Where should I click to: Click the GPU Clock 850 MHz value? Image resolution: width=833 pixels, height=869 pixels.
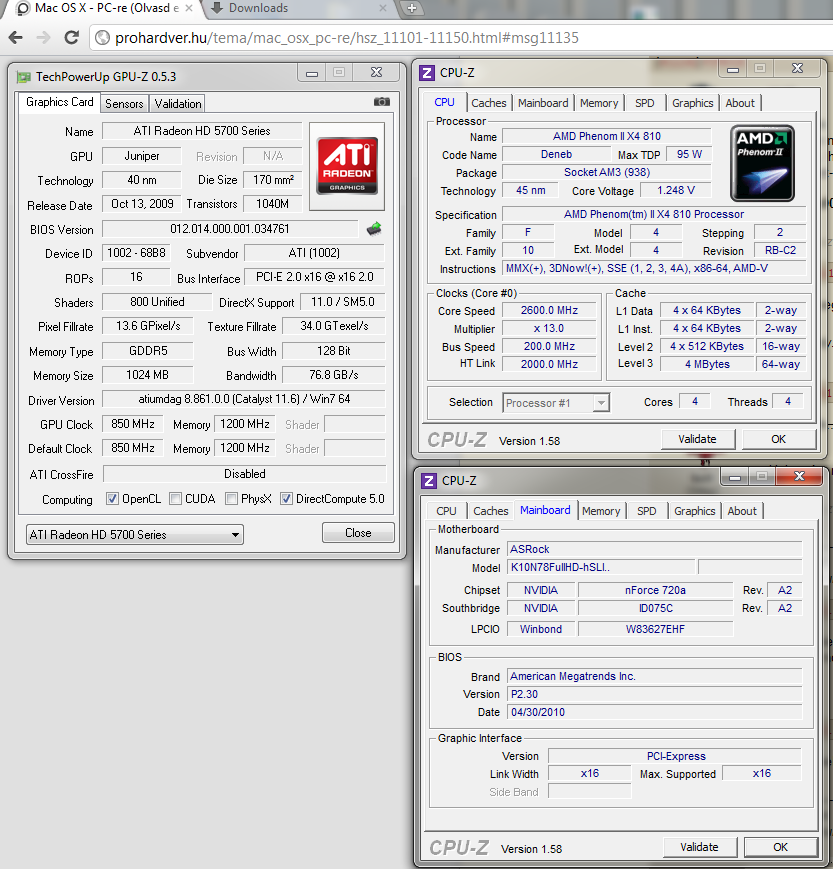click(132, 425)
